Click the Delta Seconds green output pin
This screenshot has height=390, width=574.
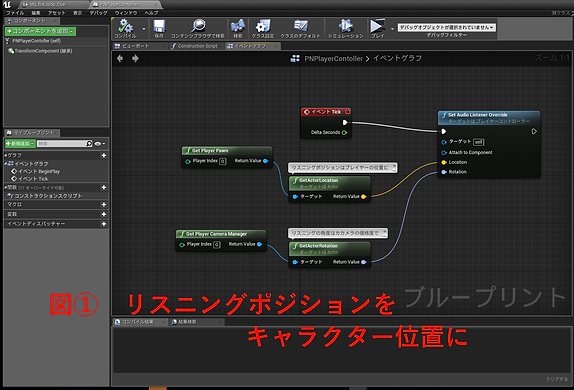point(344,133)
